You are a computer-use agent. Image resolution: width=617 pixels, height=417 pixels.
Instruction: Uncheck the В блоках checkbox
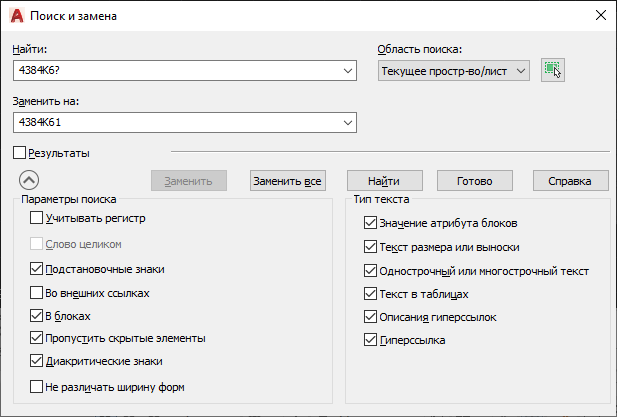pyautogui.click(x=37, y=316)
